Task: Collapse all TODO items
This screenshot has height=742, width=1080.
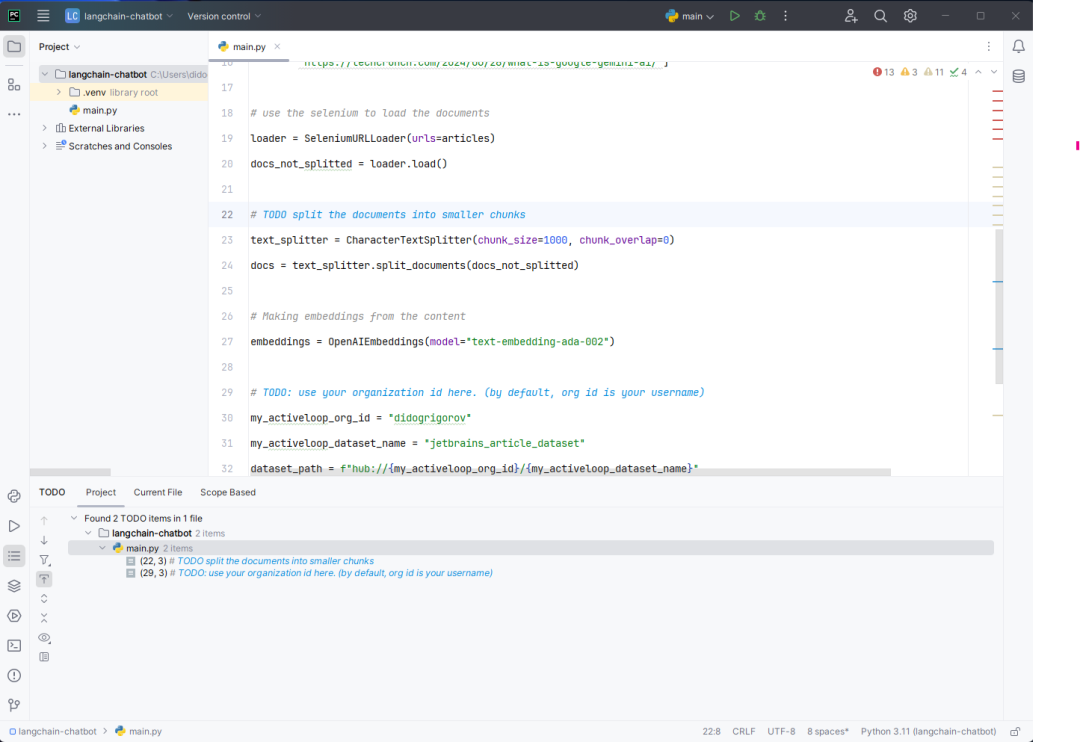Action: [x=44, y=618]
